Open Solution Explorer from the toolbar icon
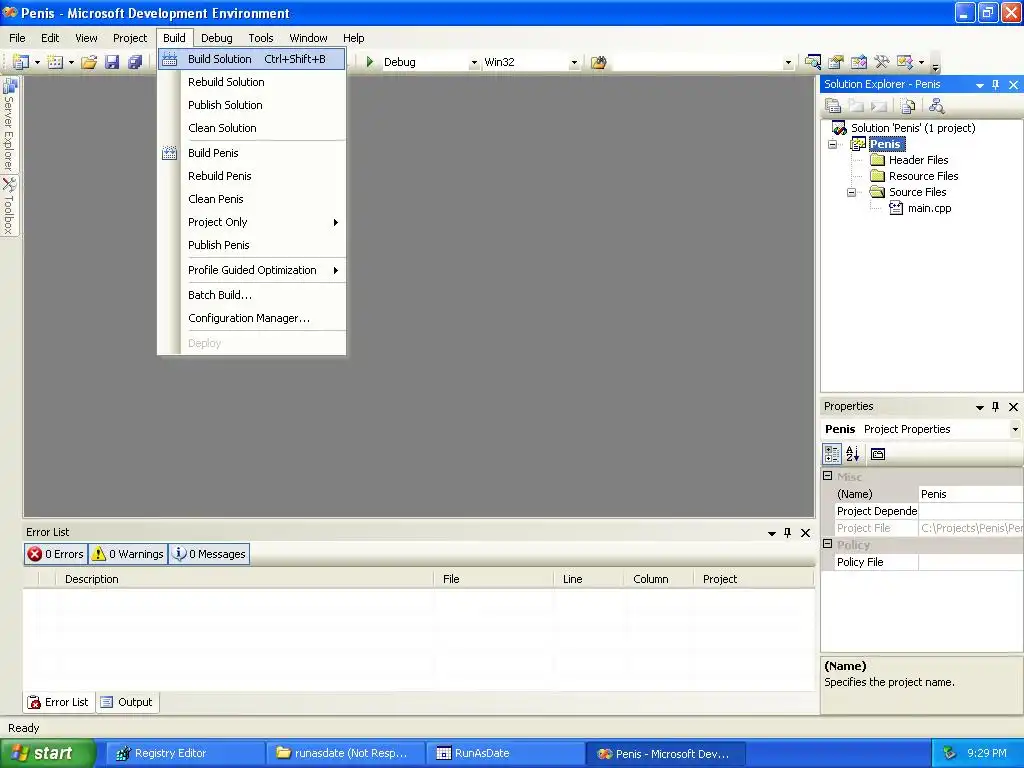Viewport: 1024px width, 768px height. click(812, 62)
